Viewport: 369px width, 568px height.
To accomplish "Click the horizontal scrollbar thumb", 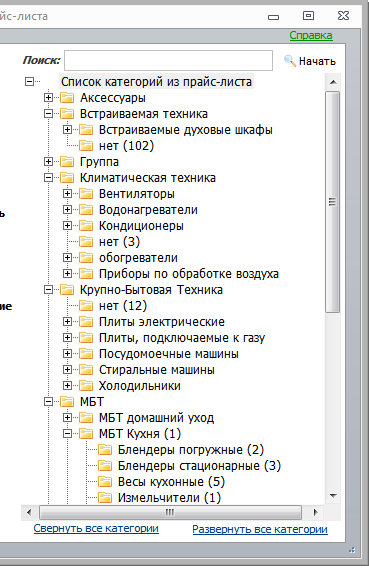I will click(170, 513).
